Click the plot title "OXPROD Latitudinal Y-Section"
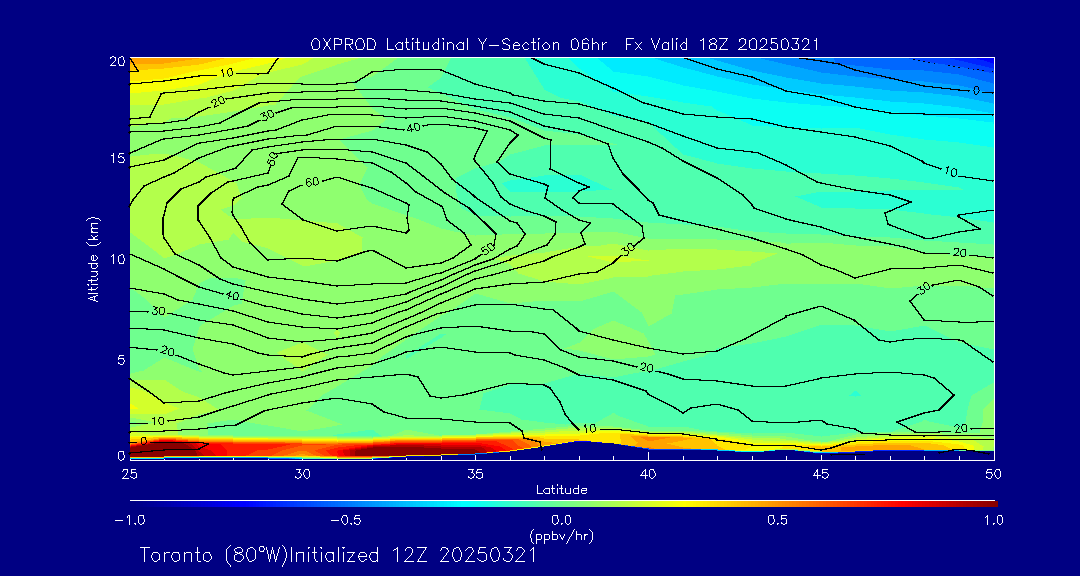 tap(439, 45)
